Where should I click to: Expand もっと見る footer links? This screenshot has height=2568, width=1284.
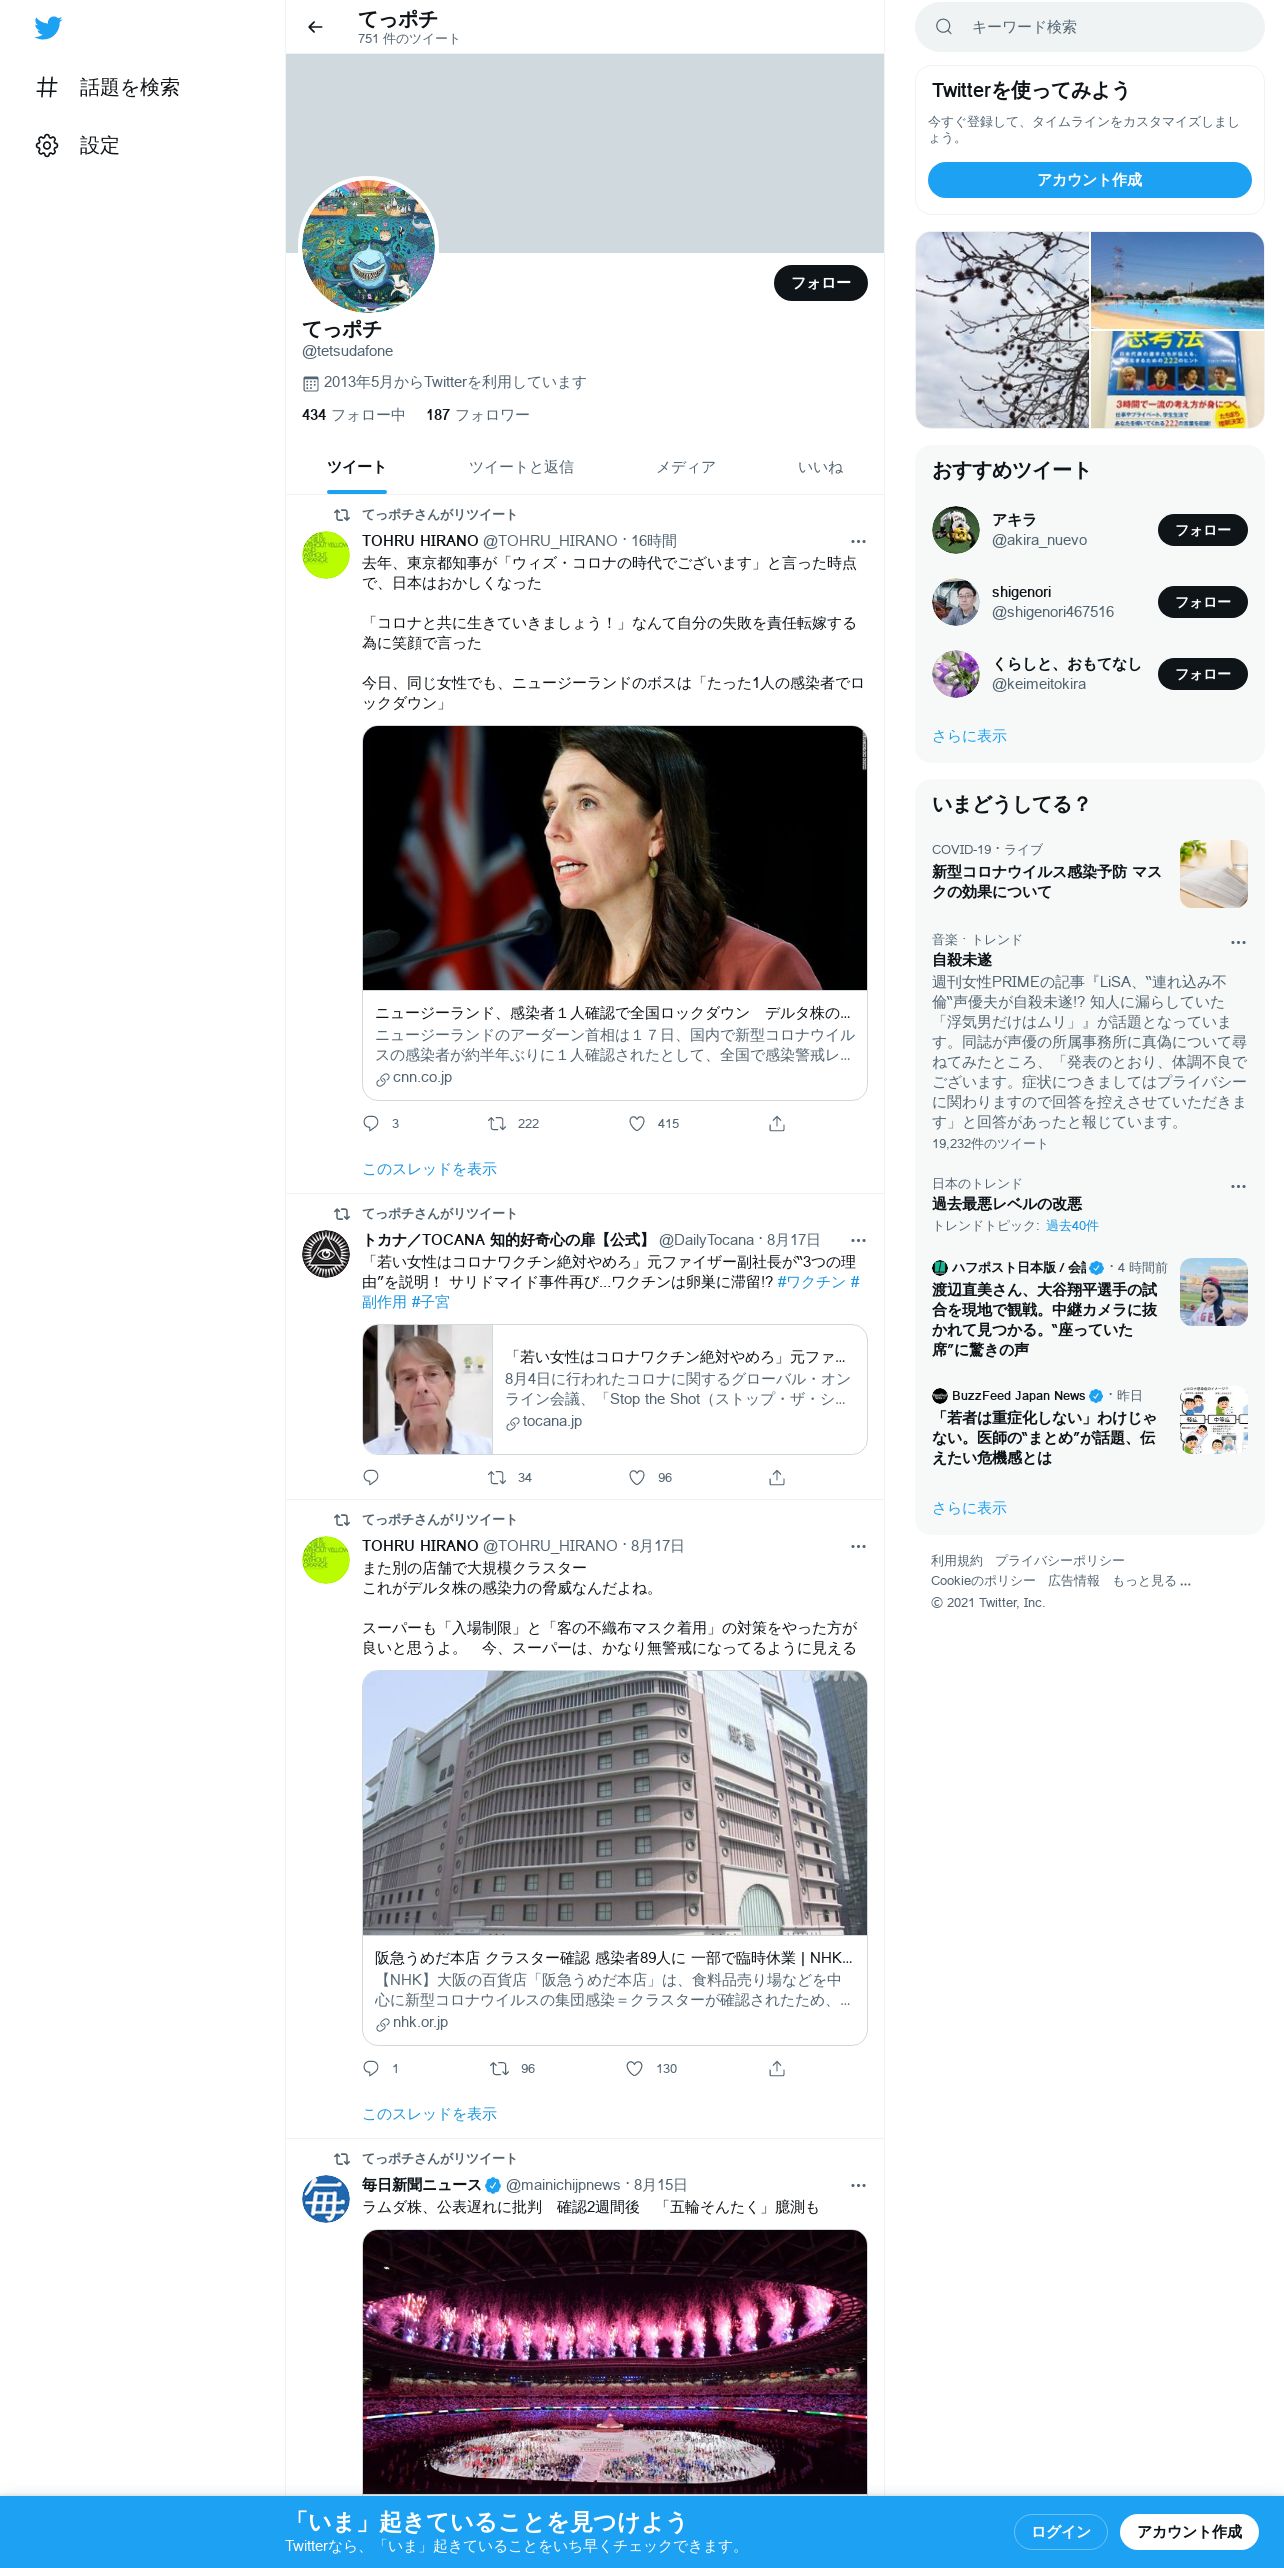[1151, 1581]
